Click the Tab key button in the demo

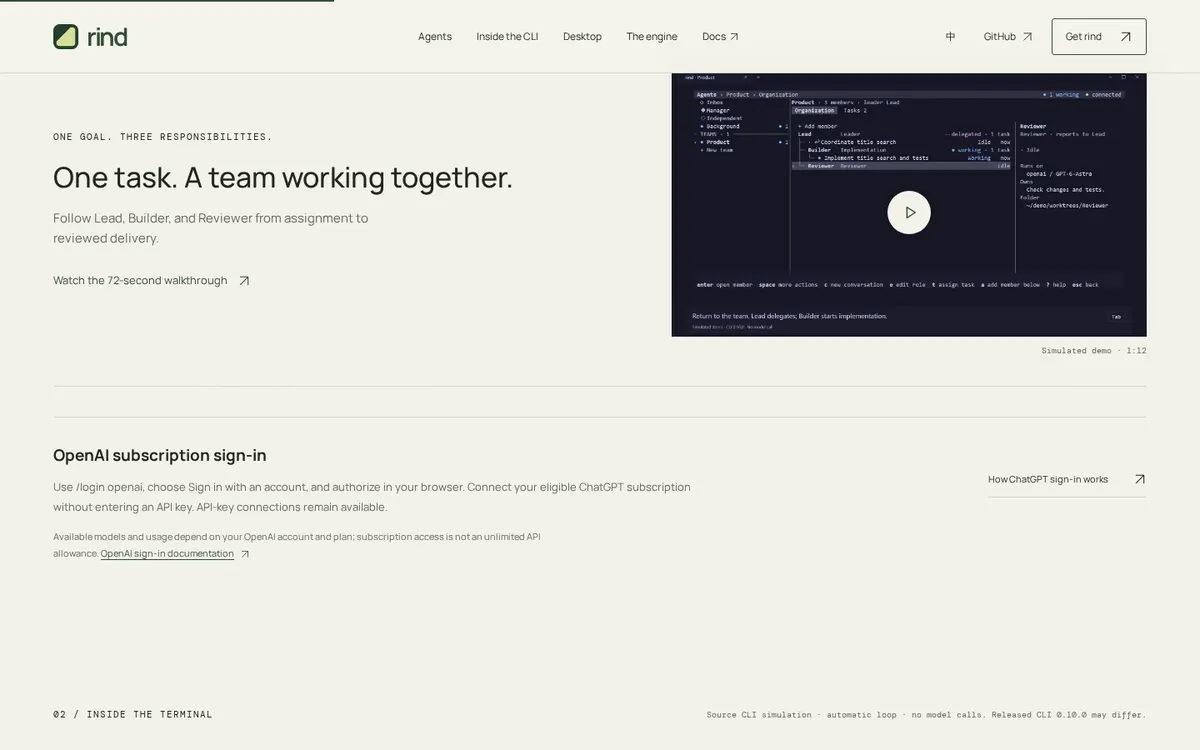[x=1116, y=317]
